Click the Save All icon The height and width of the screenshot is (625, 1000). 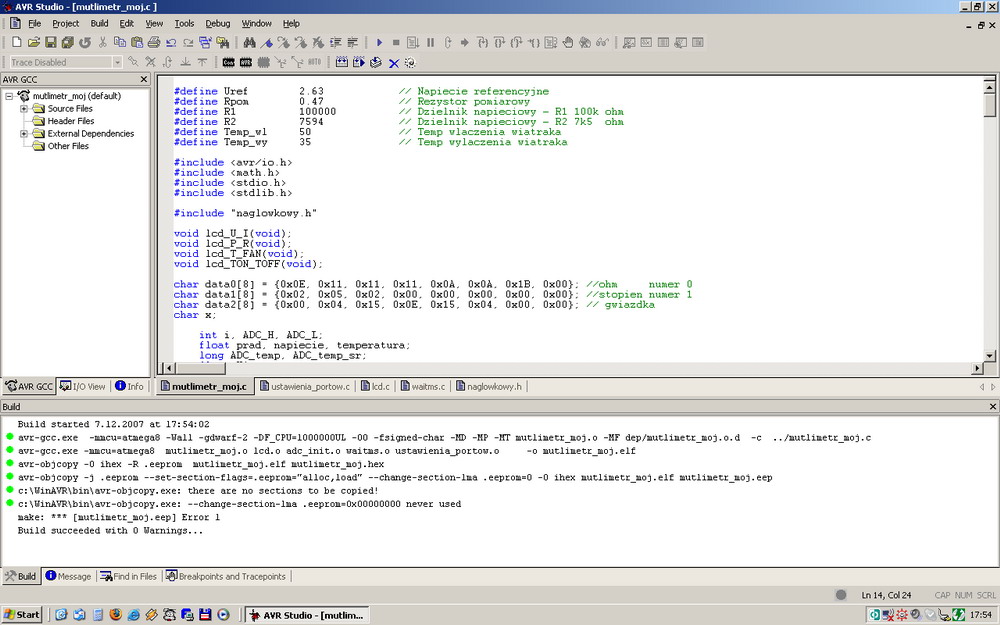point(68,43)
